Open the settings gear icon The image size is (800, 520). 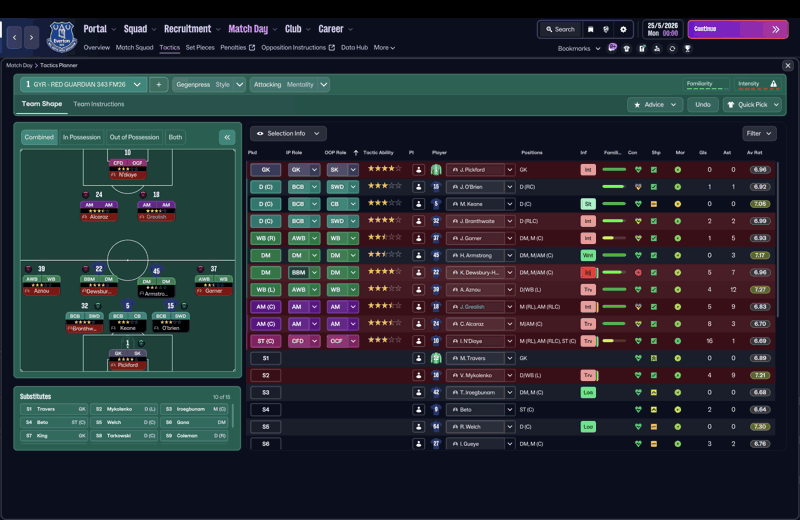[x=623, y=30]
